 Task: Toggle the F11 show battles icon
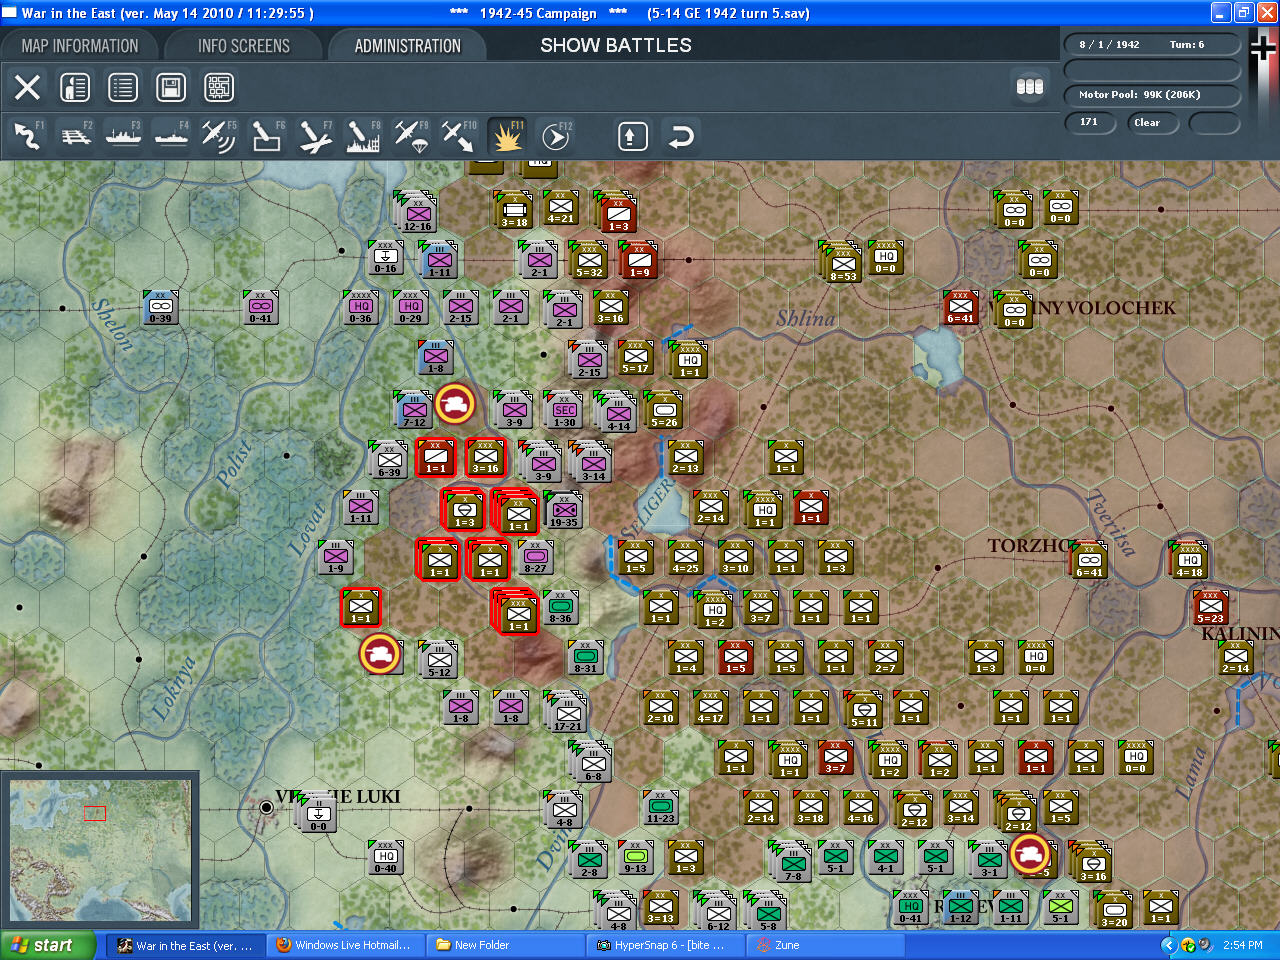click(x=507, y=135)
